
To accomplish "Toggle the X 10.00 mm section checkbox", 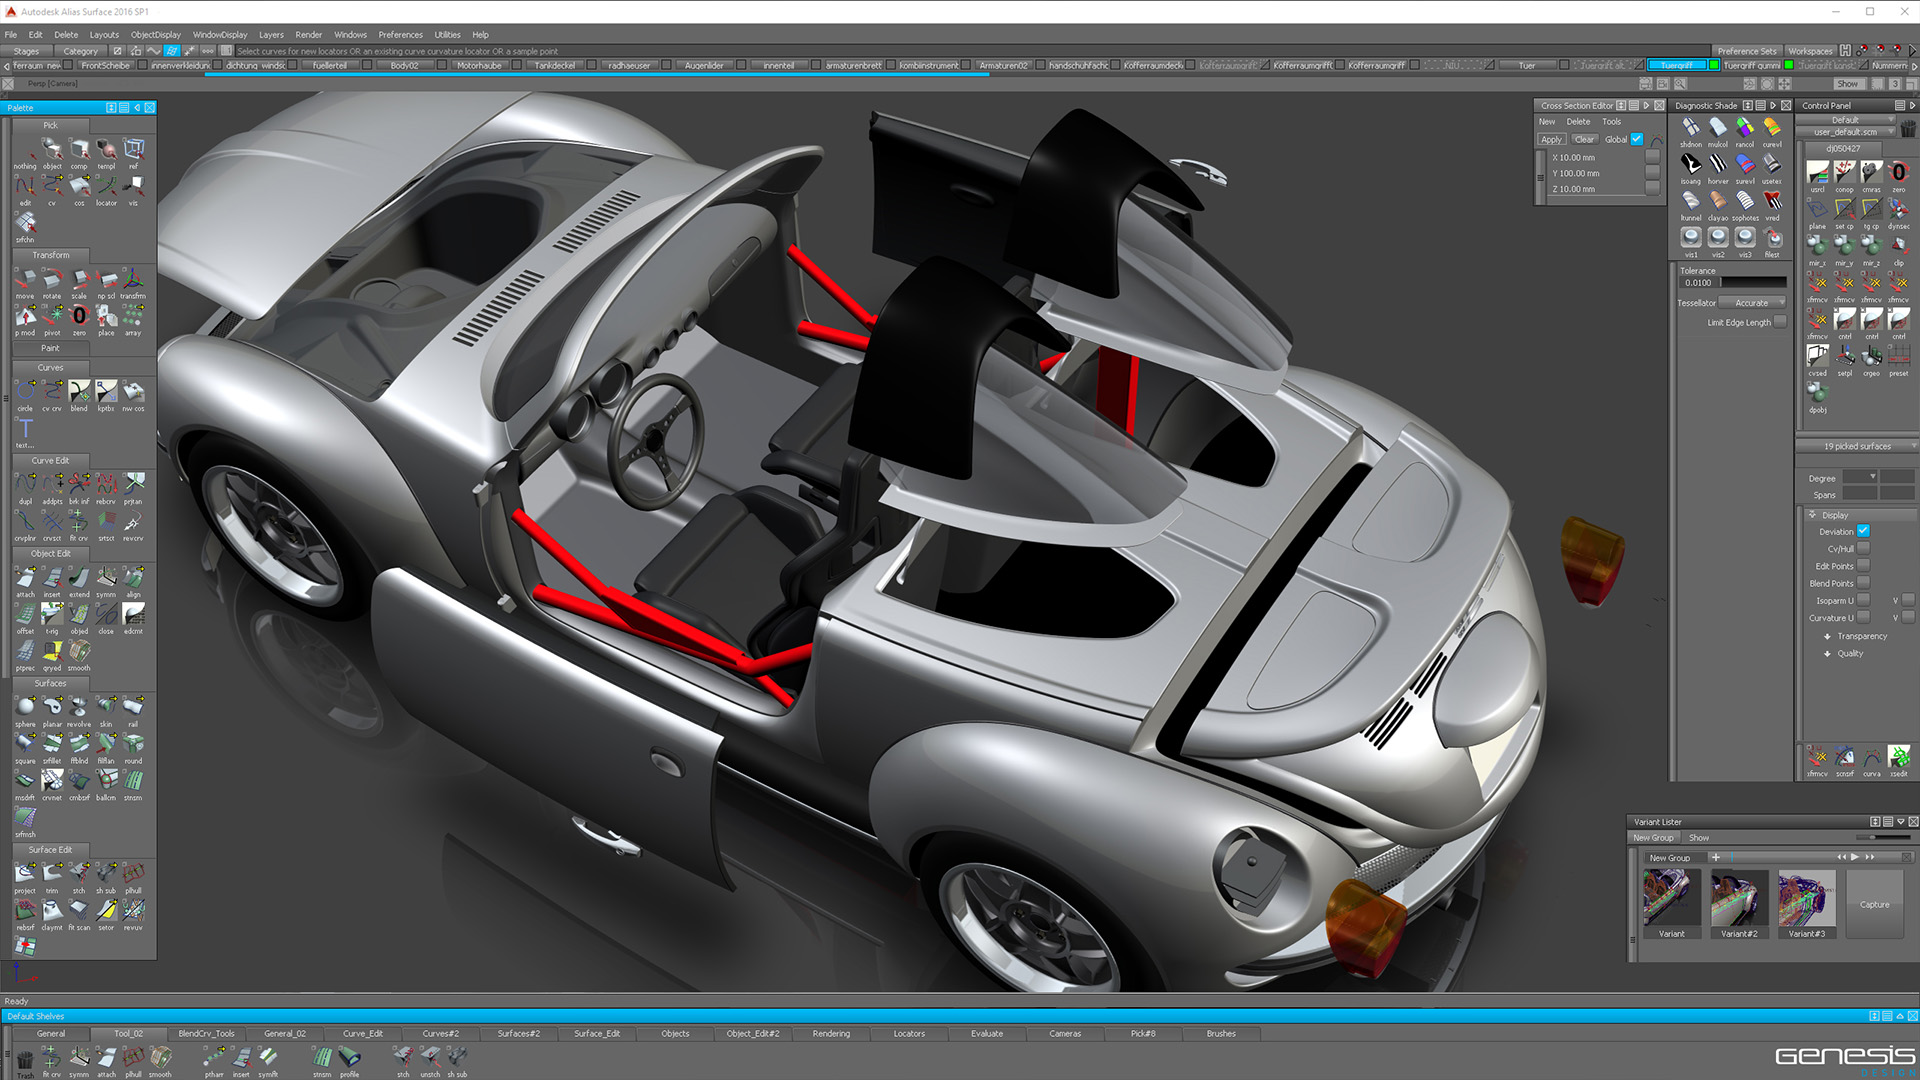I will (x=1652, y=157).
